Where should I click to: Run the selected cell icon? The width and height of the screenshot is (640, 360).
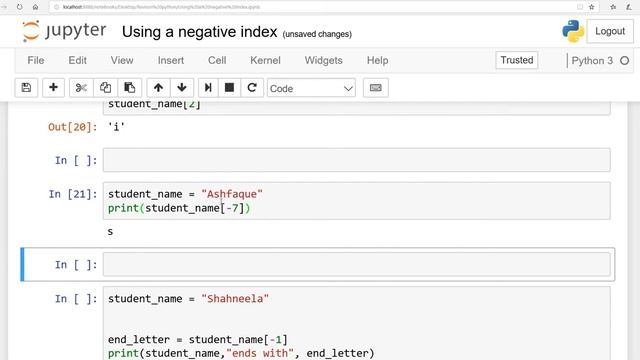click(208, 88)
